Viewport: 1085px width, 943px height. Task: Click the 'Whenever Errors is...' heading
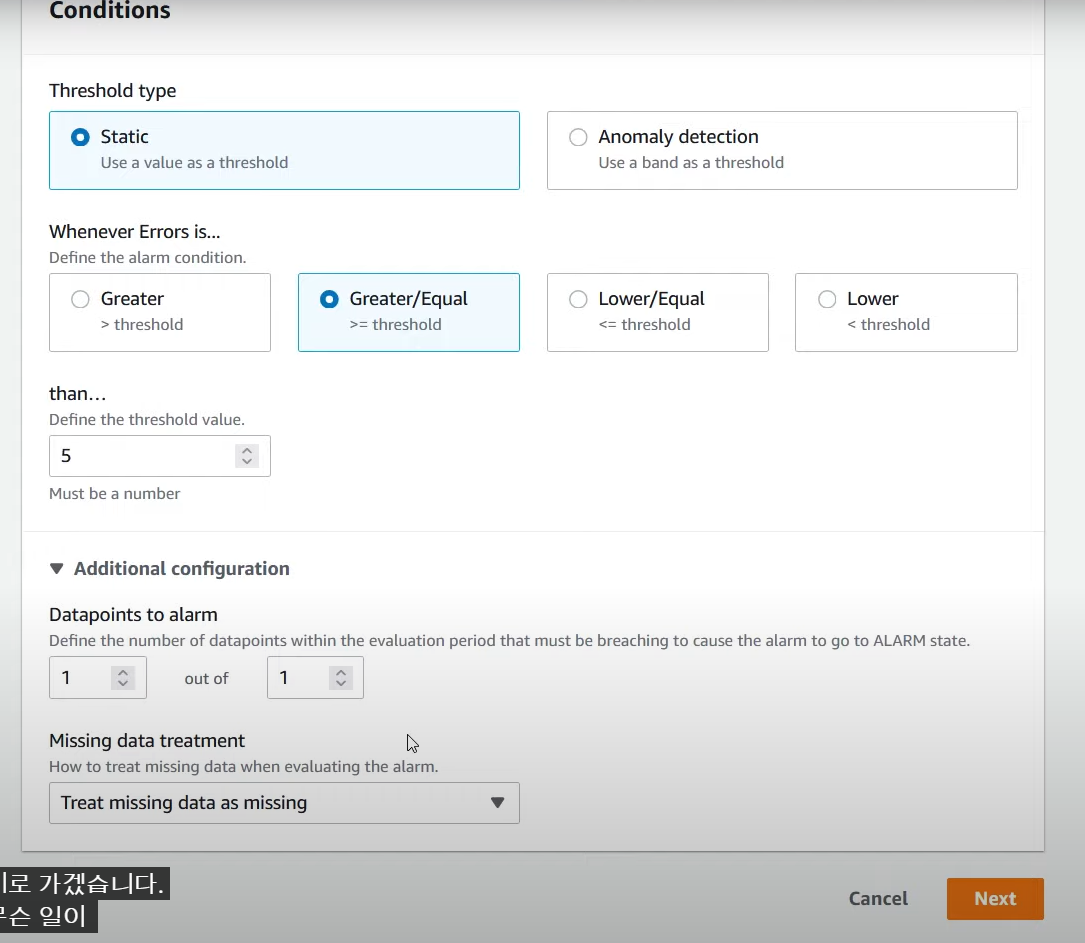click(x=134, y=232)
